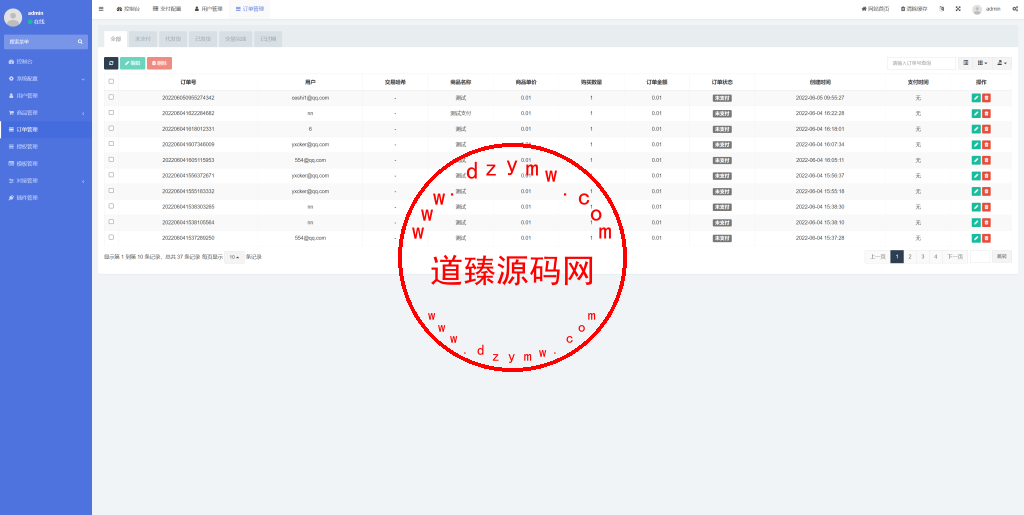Expand the 系统配置 sidebar menu
The height and width of the screenshot is (515, 1024).
(46, 78)
